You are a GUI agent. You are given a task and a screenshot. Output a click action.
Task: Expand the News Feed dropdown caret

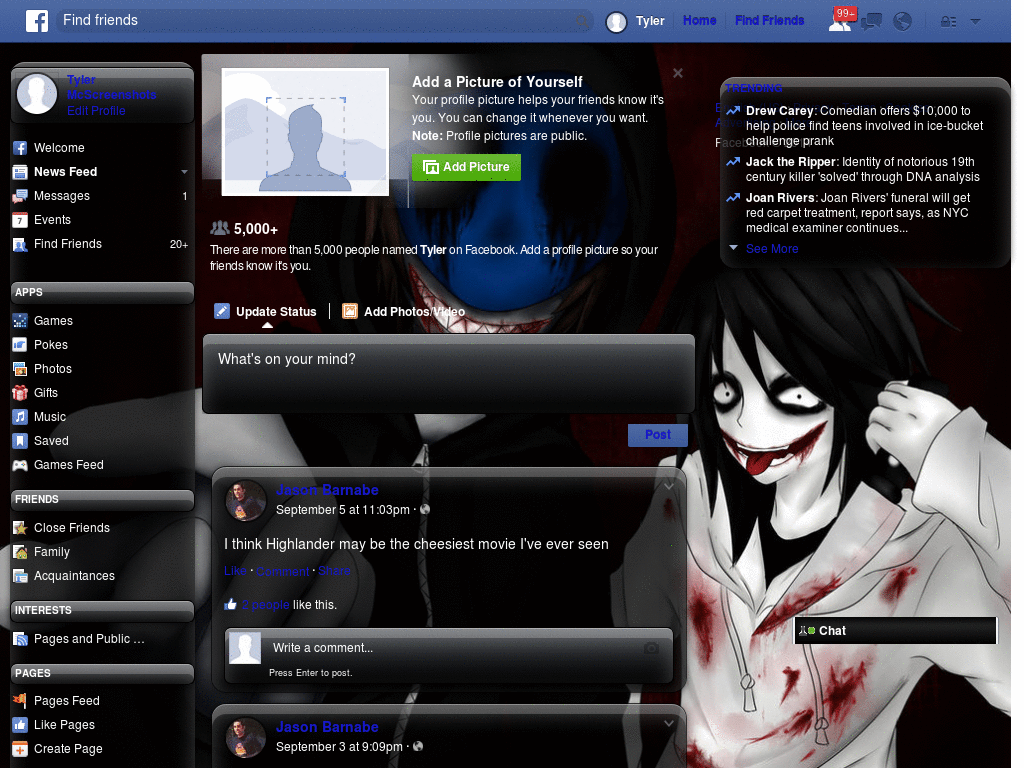tap(184, 172)
